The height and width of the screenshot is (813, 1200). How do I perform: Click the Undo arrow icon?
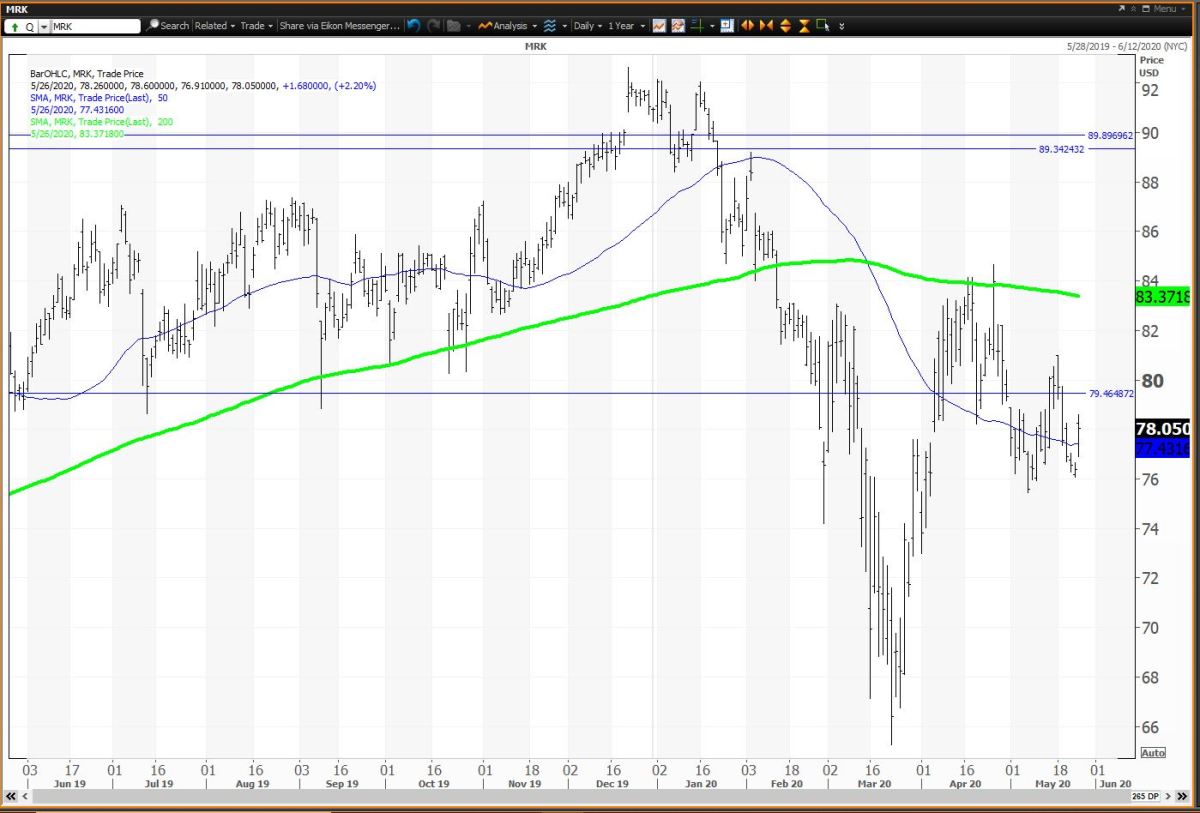coord(413,25)
